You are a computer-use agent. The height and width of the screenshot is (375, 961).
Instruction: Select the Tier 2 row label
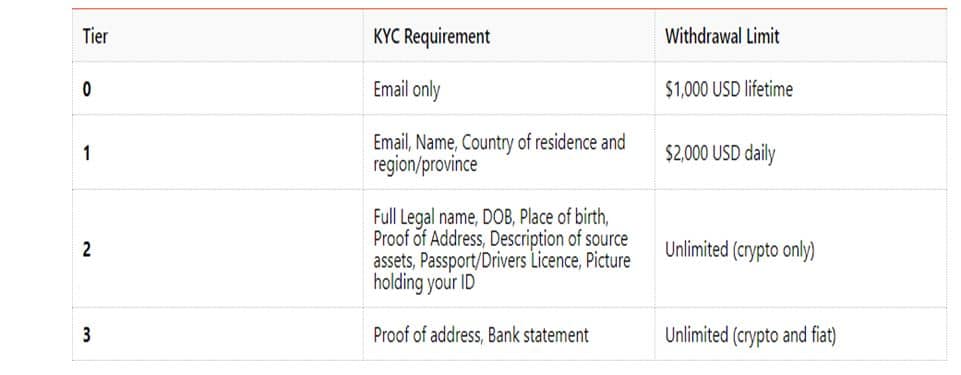(86, 250)
